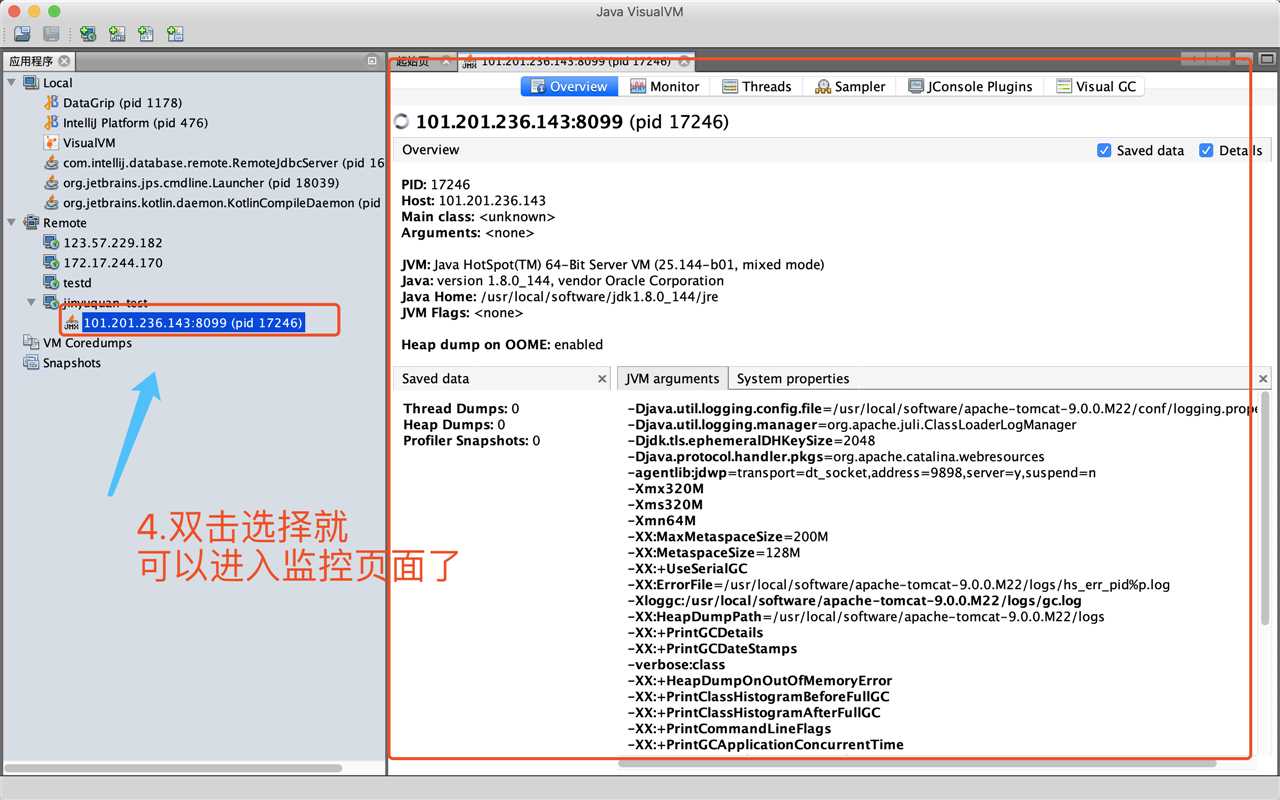Select the jinyuquan_test host icon
1280x800 pixels.
pos(51,303)
